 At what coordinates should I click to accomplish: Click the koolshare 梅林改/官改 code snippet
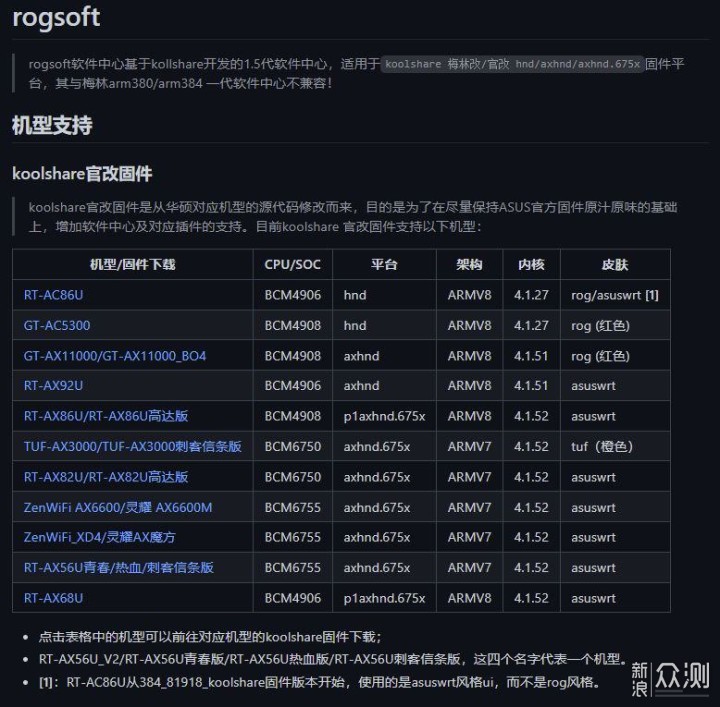(x=512, y=64)
